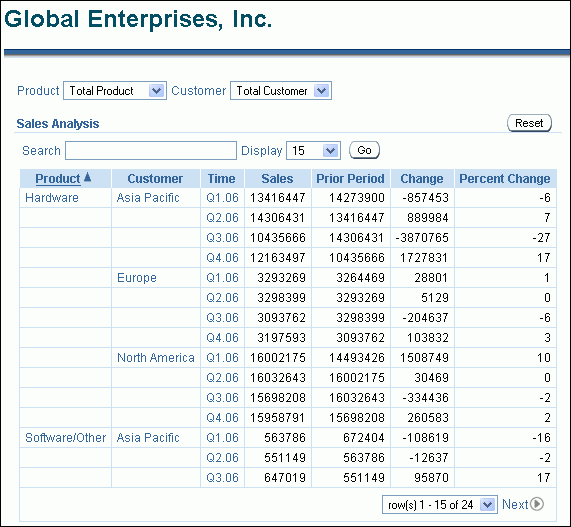
Task: Open the Product dropdown showing Total Product
Action: pyautogui.click(x=115, y=91)
